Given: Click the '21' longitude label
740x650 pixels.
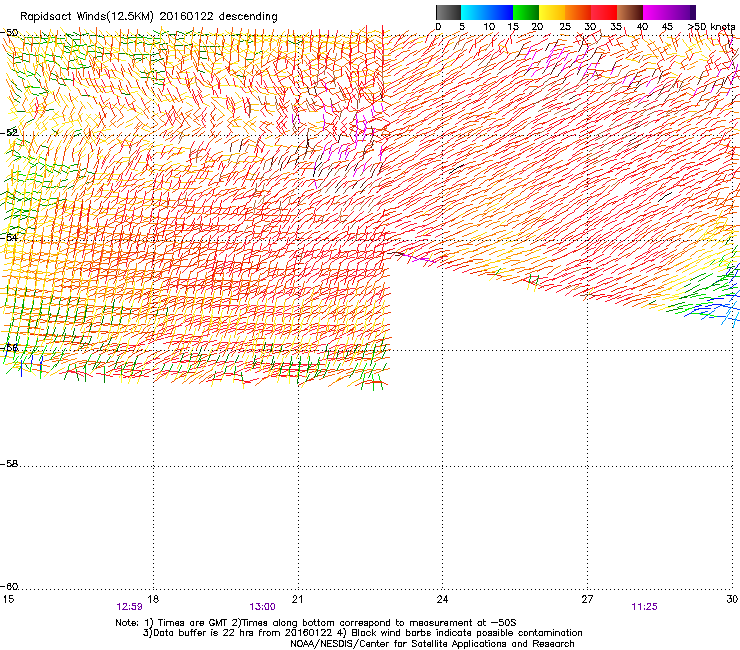Looking at the screenshot, I should pos(297,599).
